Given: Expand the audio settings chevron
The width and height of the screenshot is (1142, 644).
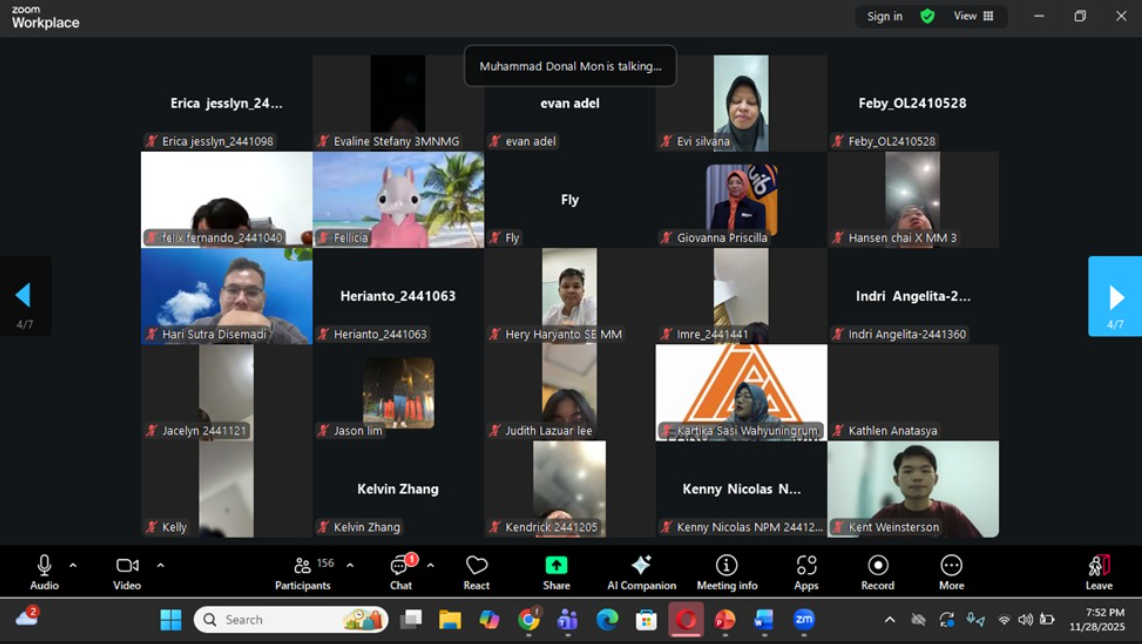Looking at the screenshot, I should (x=72, y=565).
